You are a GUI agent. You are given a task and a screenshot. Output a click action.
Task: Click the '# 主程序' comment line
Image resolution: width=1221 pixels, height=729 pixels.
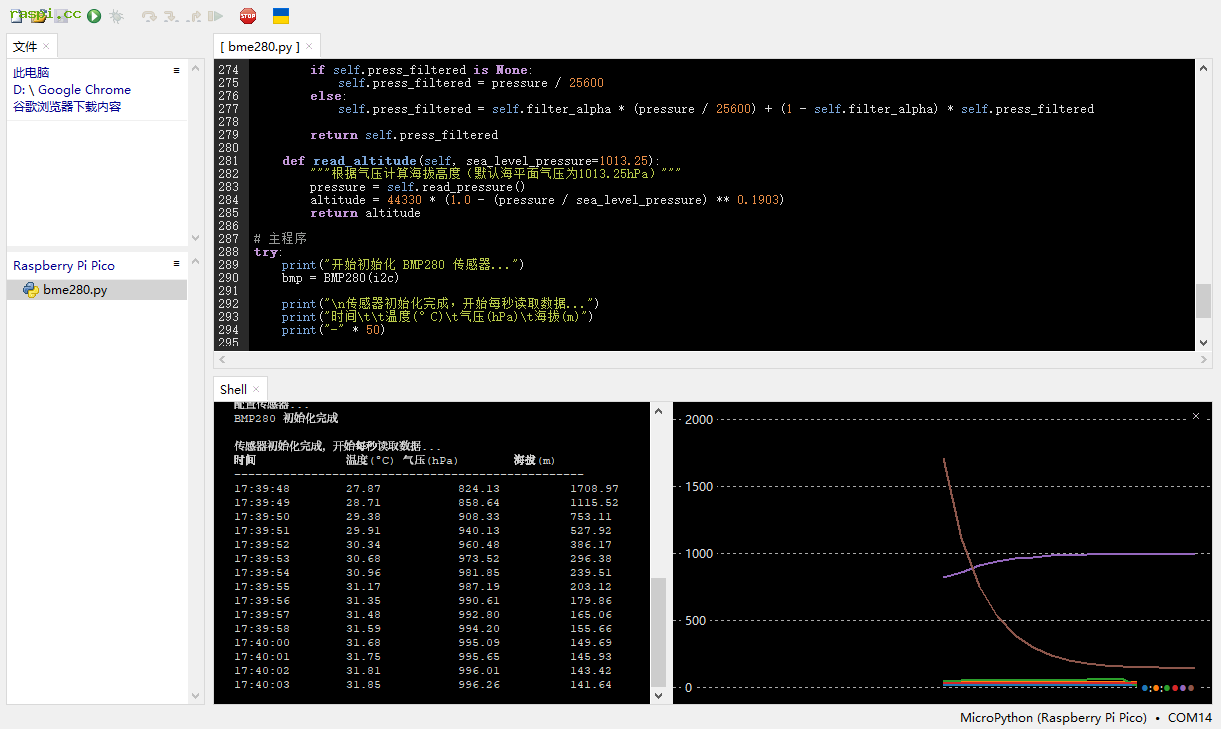coord(280,239)
